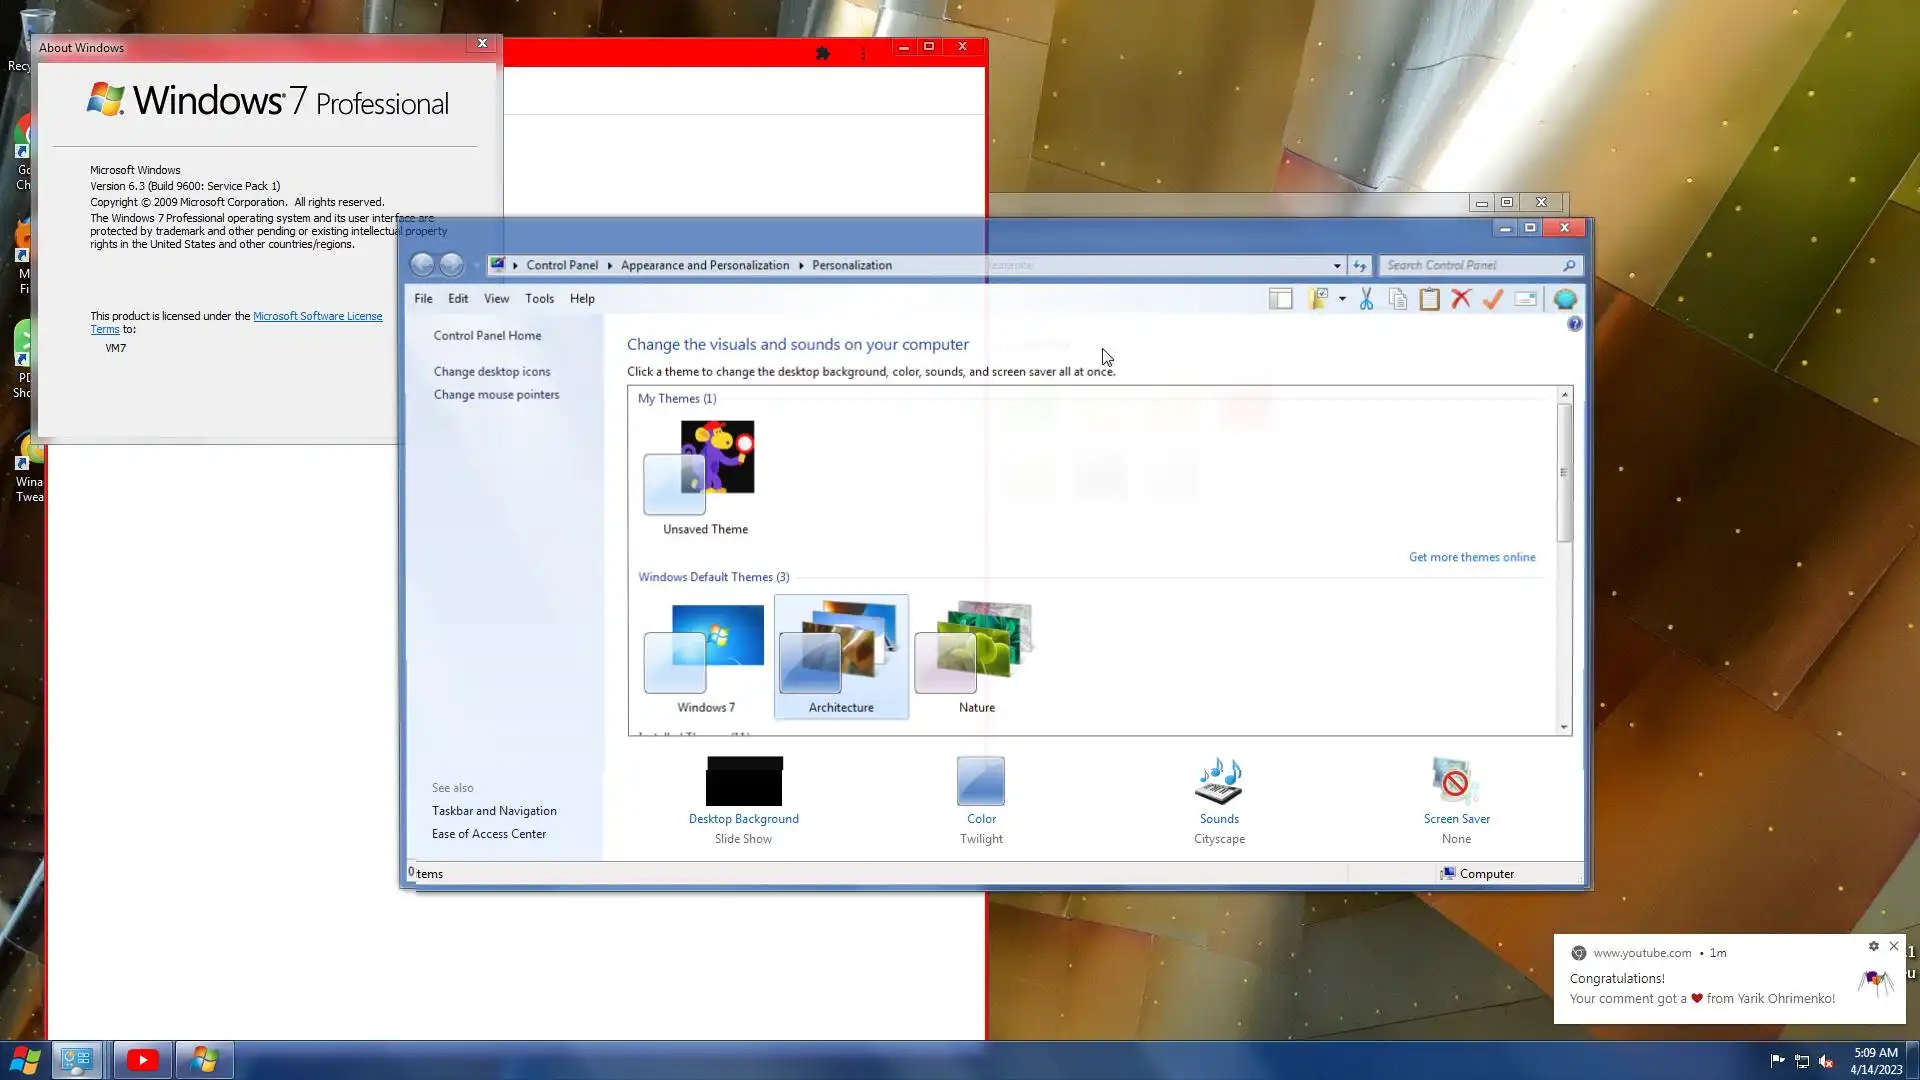1920x1080 pixels.
Task: Expand breadcrumb arrow after Control Panel
Action: [609, 266]
